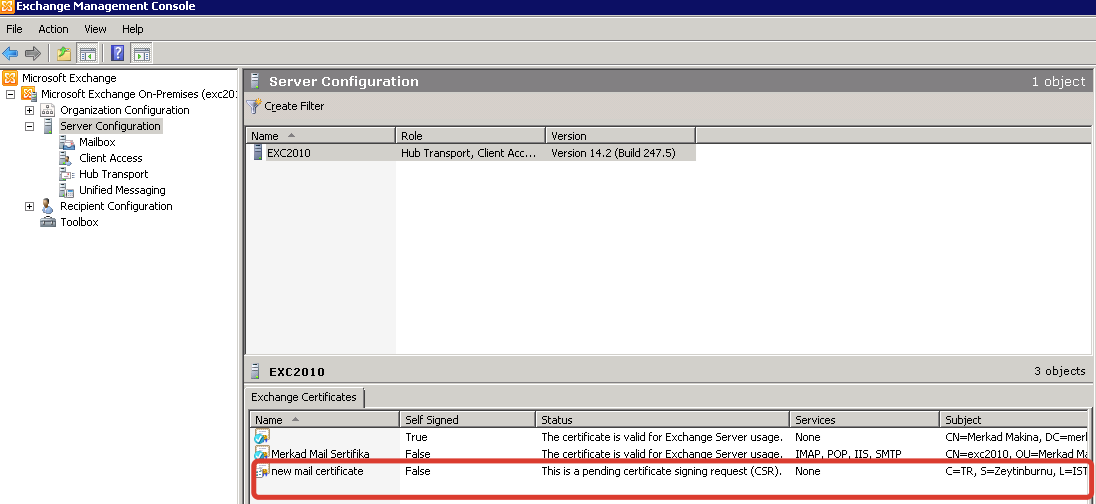Click the server icon in Server Configuration header

click(256, 81)
